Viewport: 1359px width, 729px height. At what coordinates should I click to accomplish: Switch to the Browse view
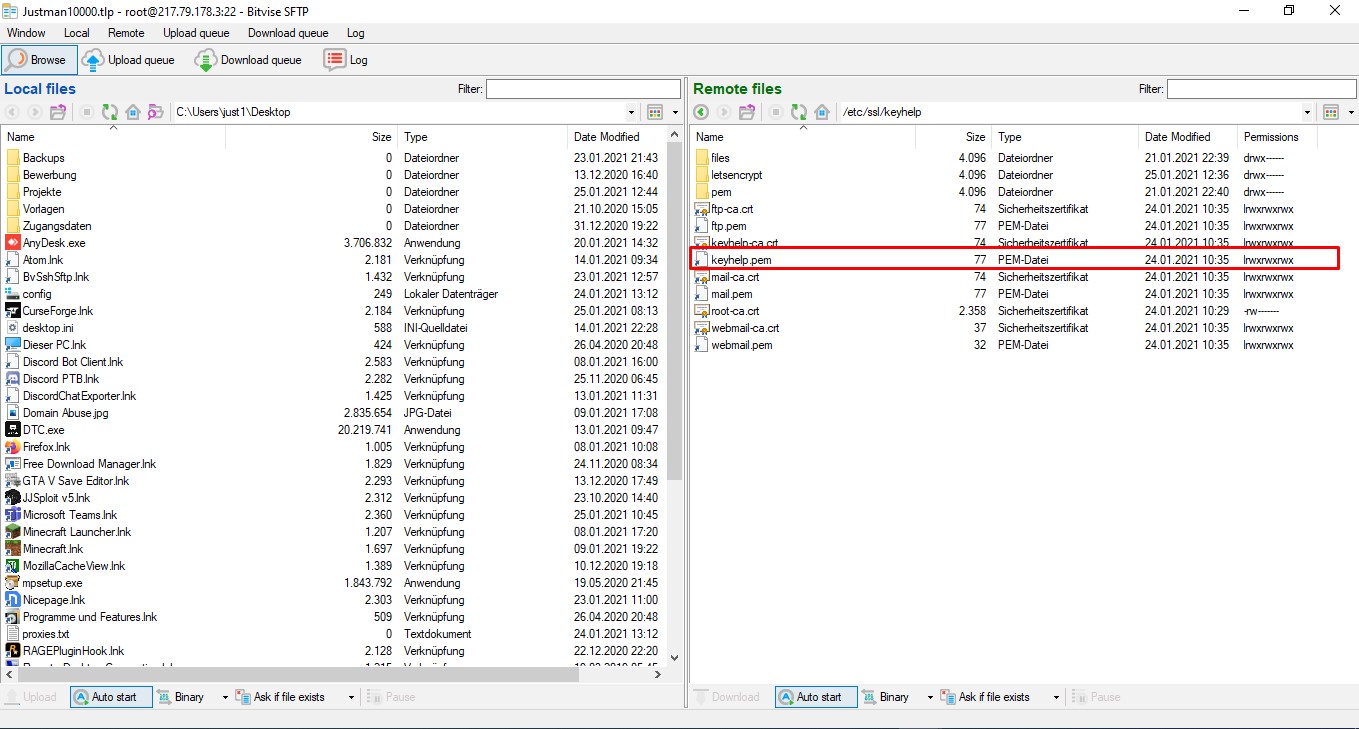pyautogui.click(x=38, y=60)
